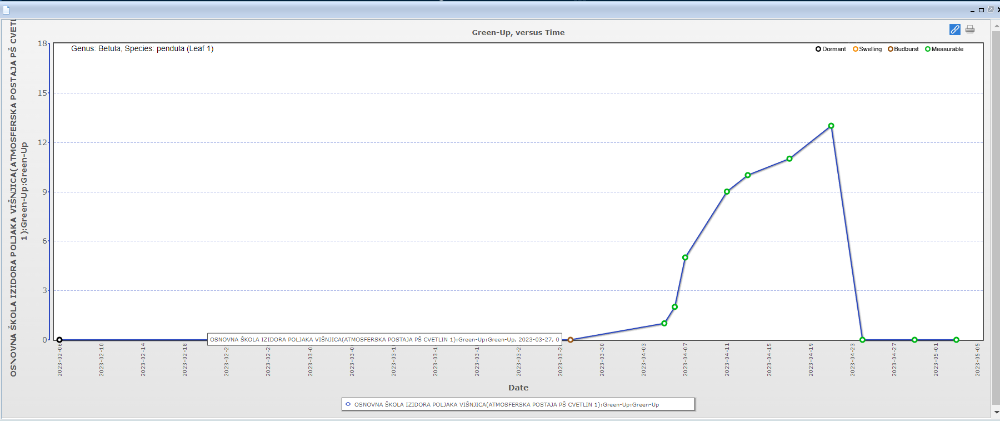Viewport: 1000px width, 421px height.
Task: Select the data point at value 10
Action: pyautogui.click(x=747, y=175)
